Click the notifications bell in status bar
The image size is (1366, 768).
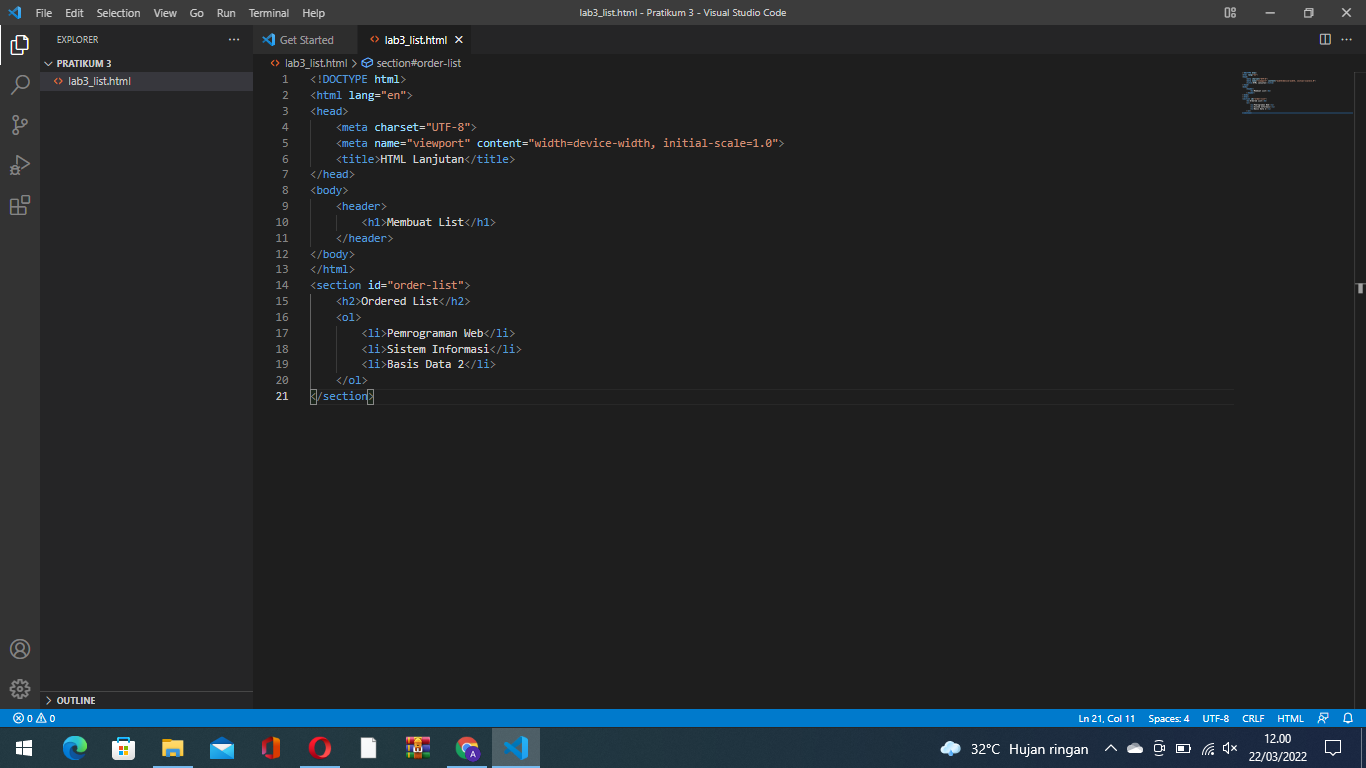[1348, 718]
